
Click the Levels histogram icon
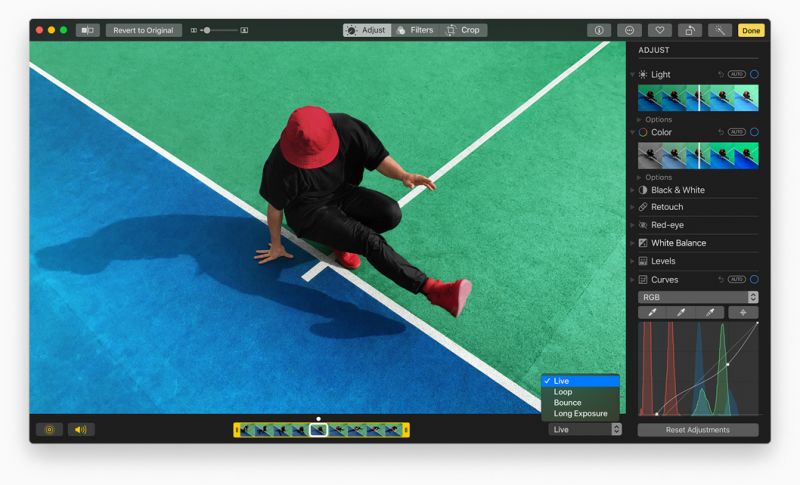point(643,261)
